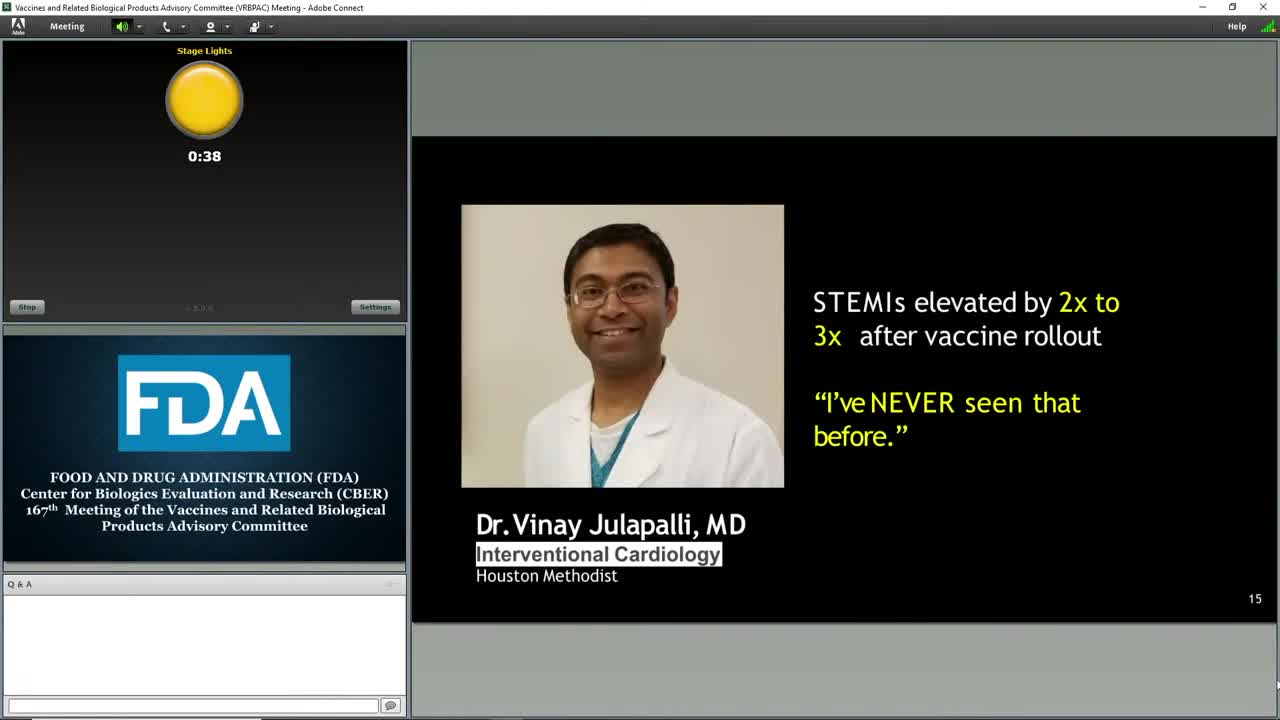Viewport: 1280px width, 720px height.
Task: Click the 'Stage Lights' title label
Action: [204, 51]
